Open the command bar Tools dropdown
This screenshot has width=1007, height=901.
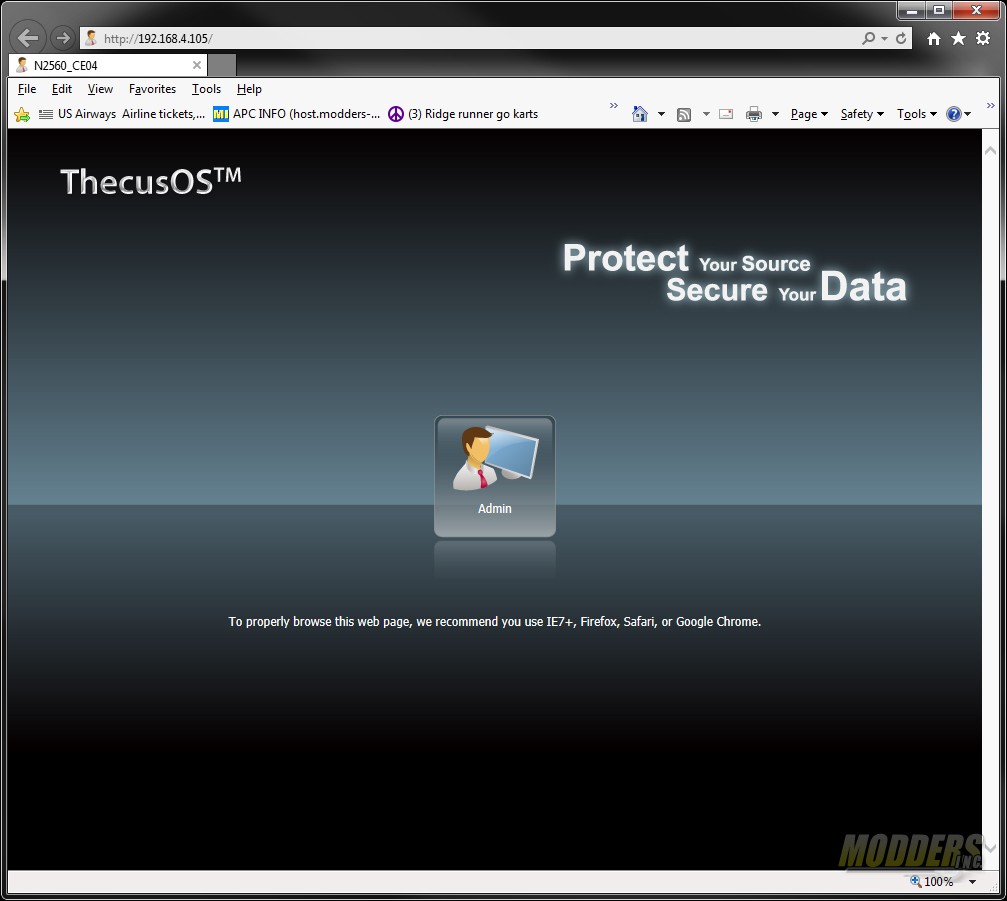click(x=917, y=114)
